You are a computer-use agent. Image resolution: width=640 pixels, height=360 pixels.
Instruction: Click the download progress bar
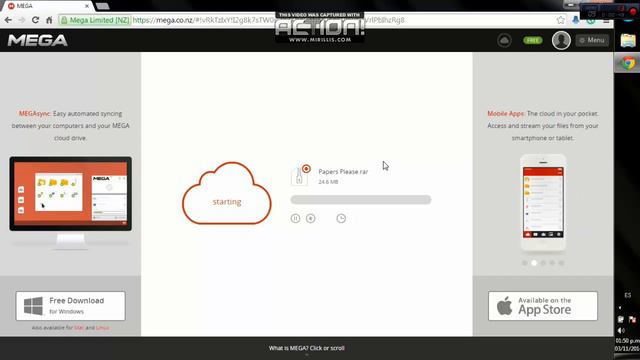(x=361, y=200)
